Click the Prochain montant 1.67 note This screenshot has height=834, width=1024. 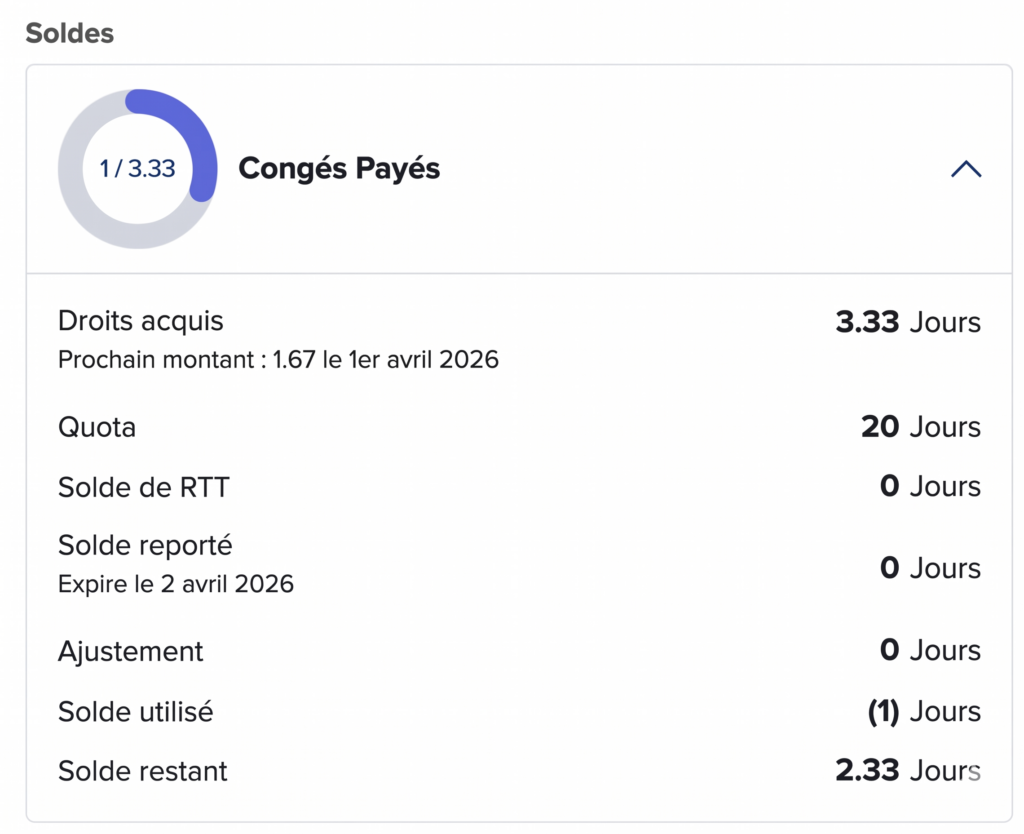(278, 360)
